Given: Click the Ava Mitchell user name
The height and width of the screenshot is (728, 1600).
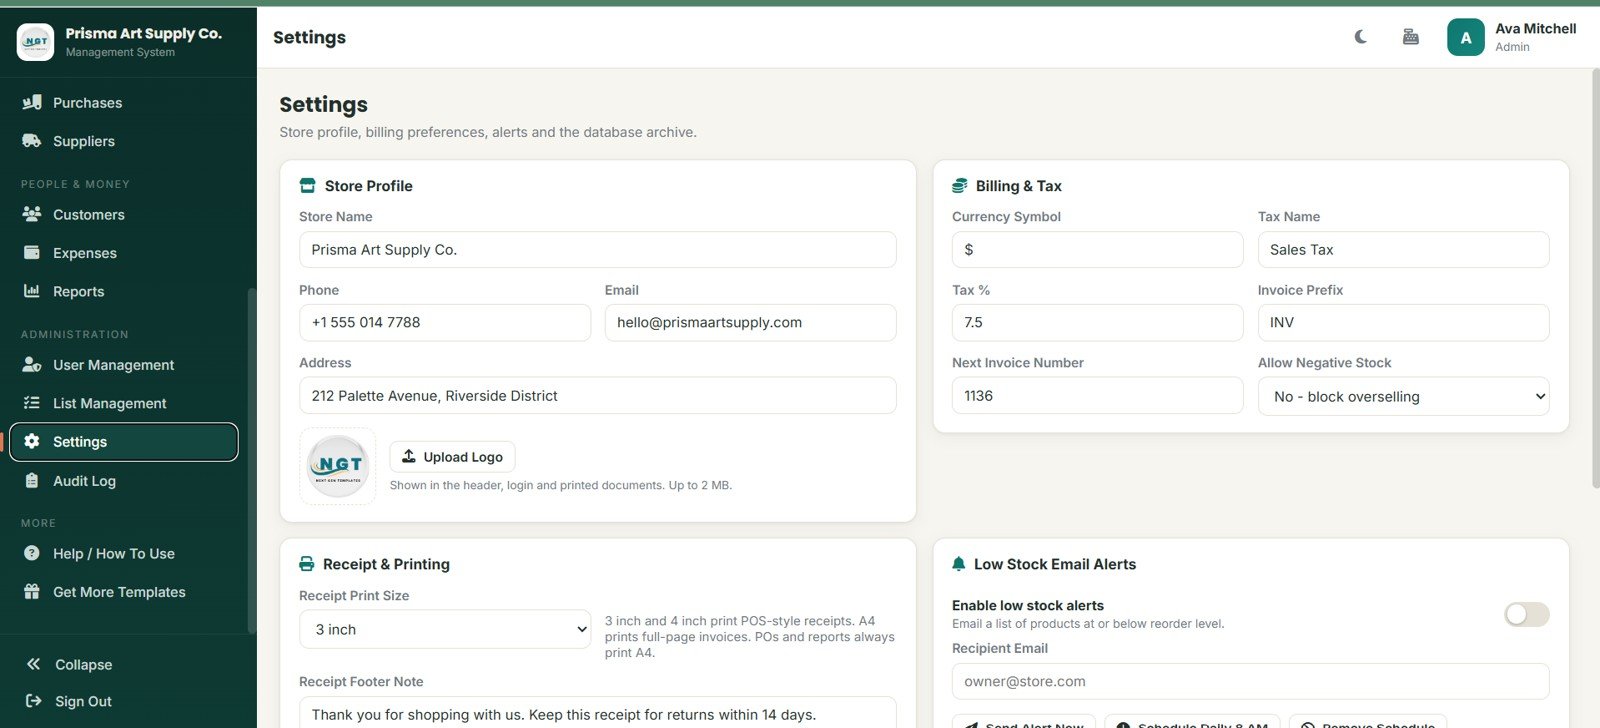Looking at the screenshot, I should [1536, 29].
